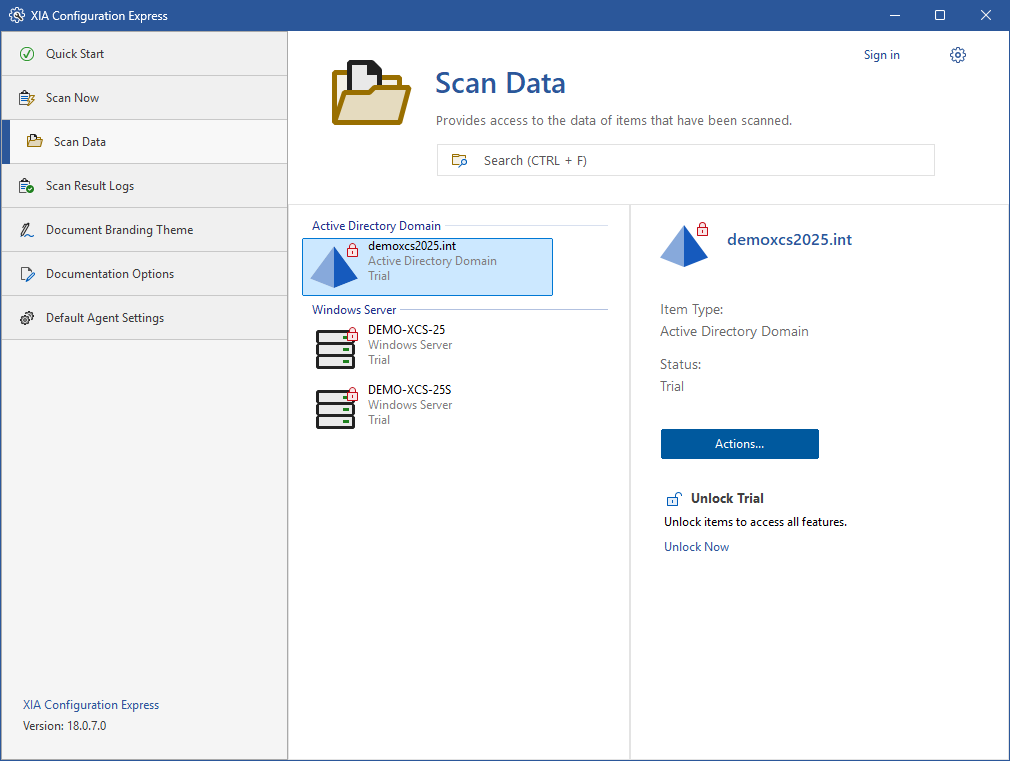Click the Quick Start checkmark icon
This screenshot has width=1010, height=761.
[x=27, y=54]
